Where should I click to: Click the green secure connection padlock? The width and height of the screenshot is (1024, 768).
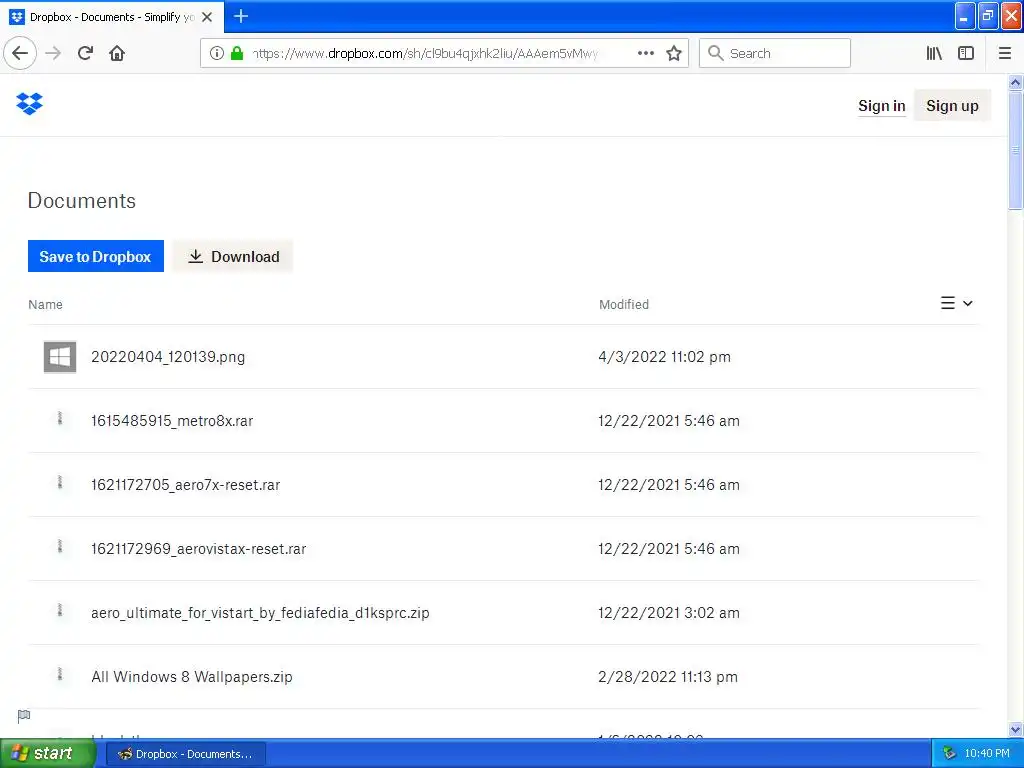[x=237, y=53]
